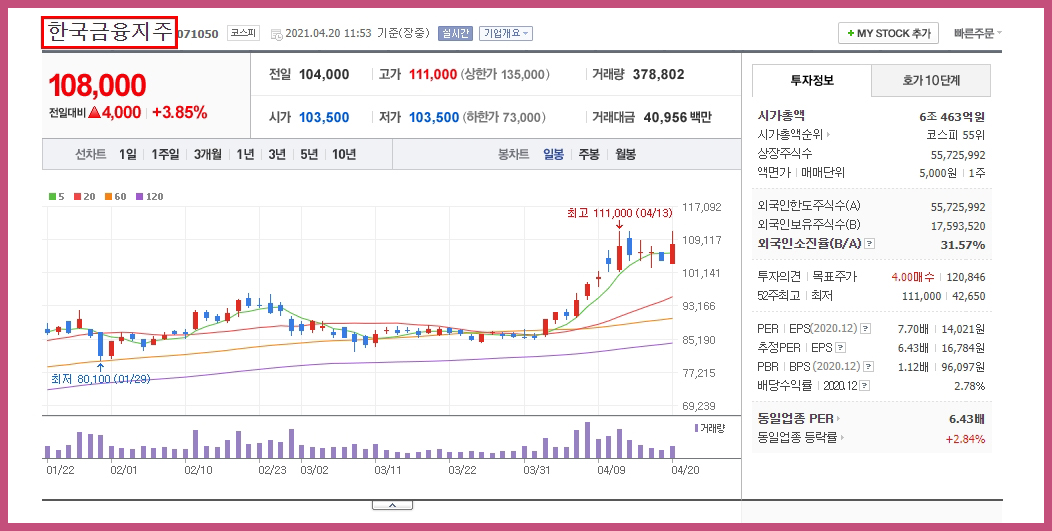This screenshot has height=531, width=1052.
Task: Click the help icon next to 외국인소진율(B/A)
Action: (870, 244)
